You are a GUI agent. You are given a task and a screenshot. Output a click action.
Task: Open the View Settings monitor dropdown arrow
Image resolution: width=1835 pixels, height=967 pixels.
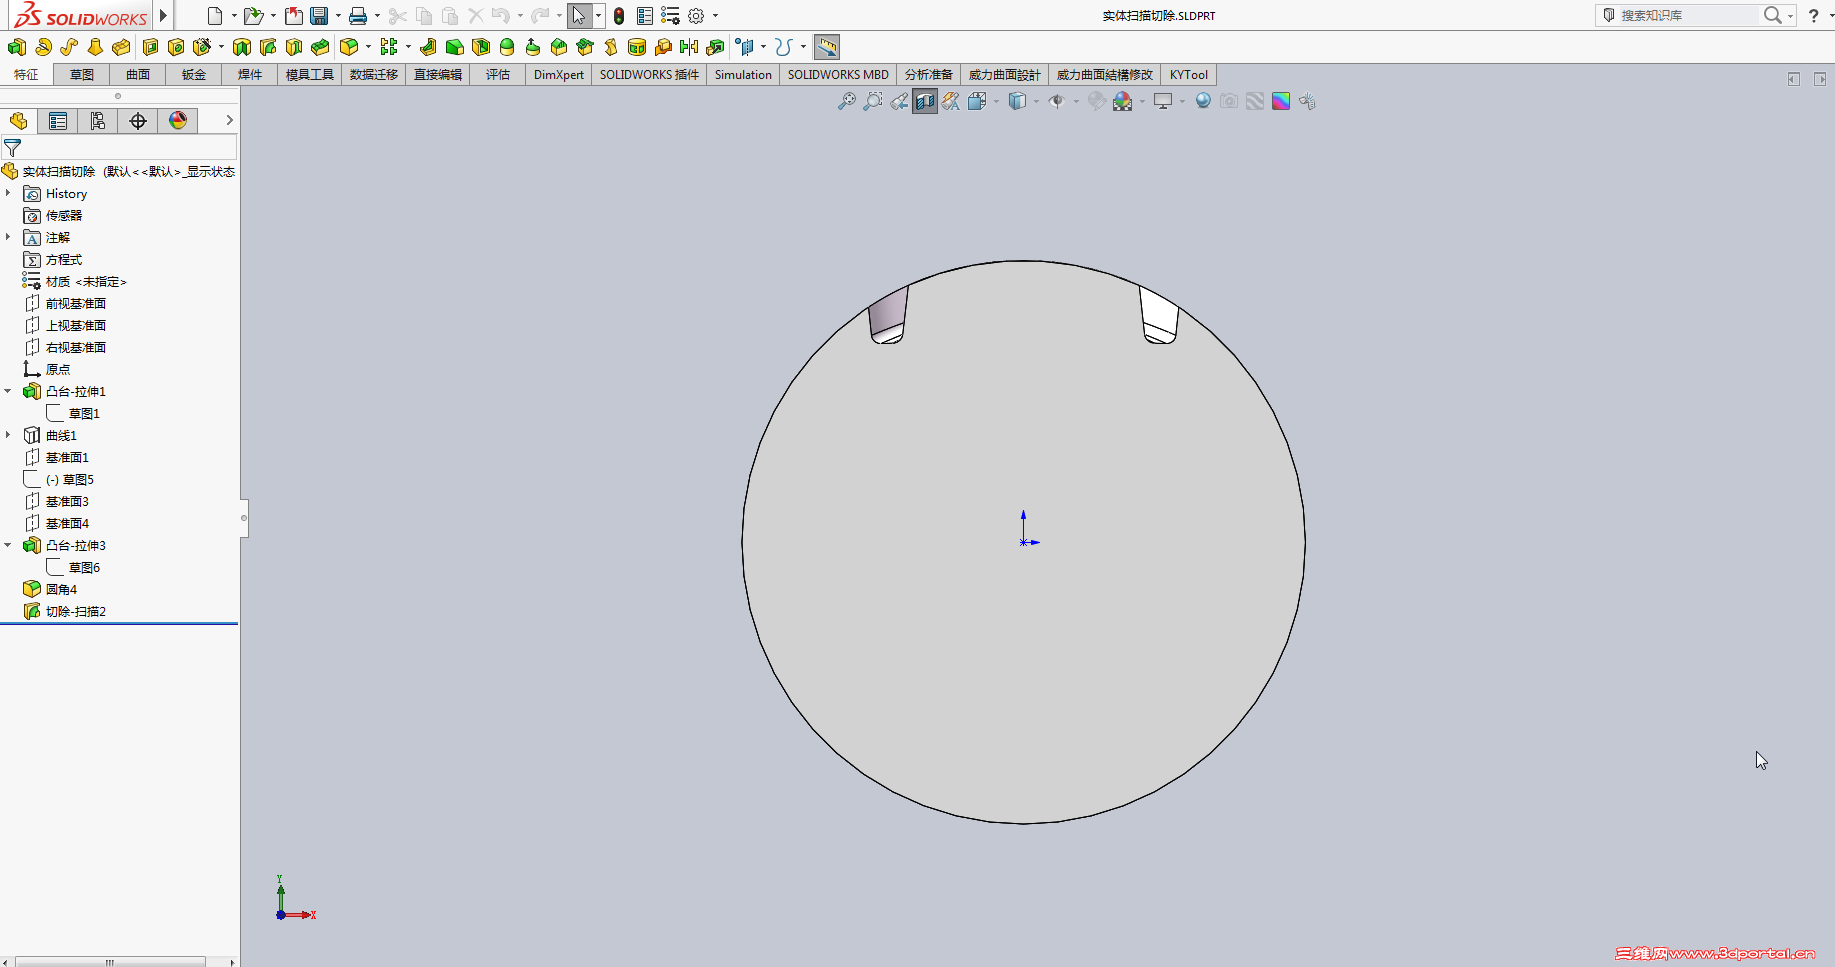click(1182, 101)
